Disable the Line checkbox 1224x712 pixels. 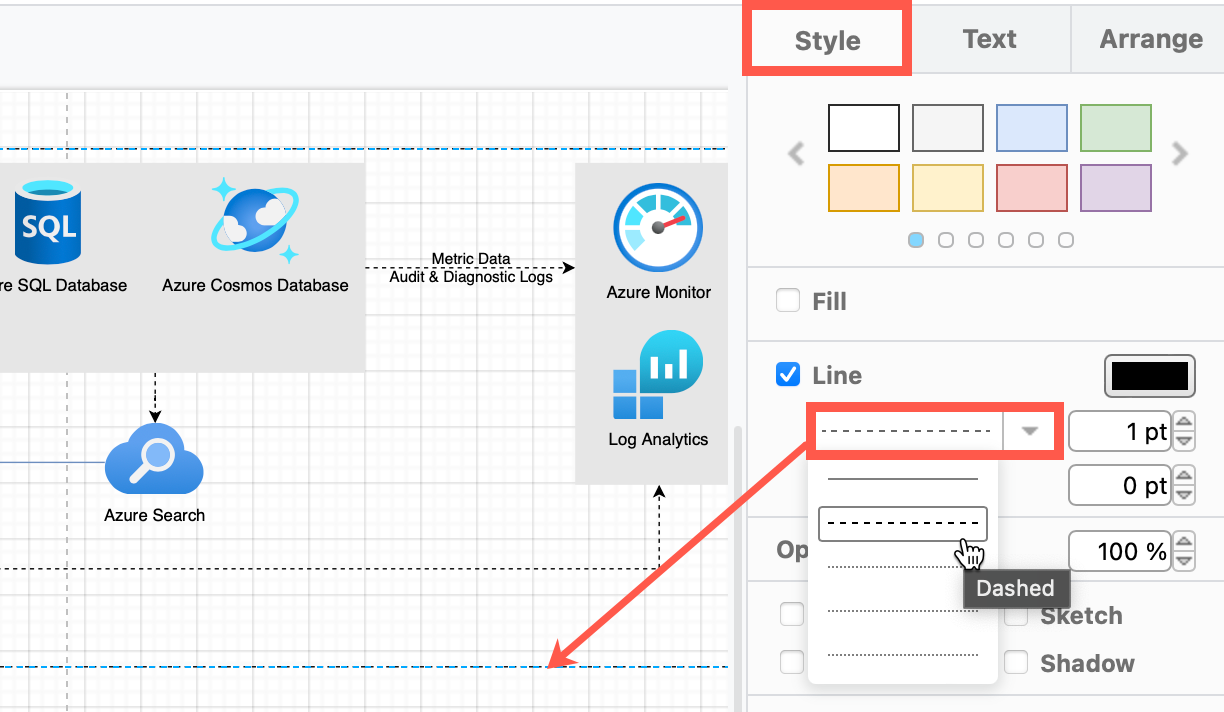click(788, 375)
